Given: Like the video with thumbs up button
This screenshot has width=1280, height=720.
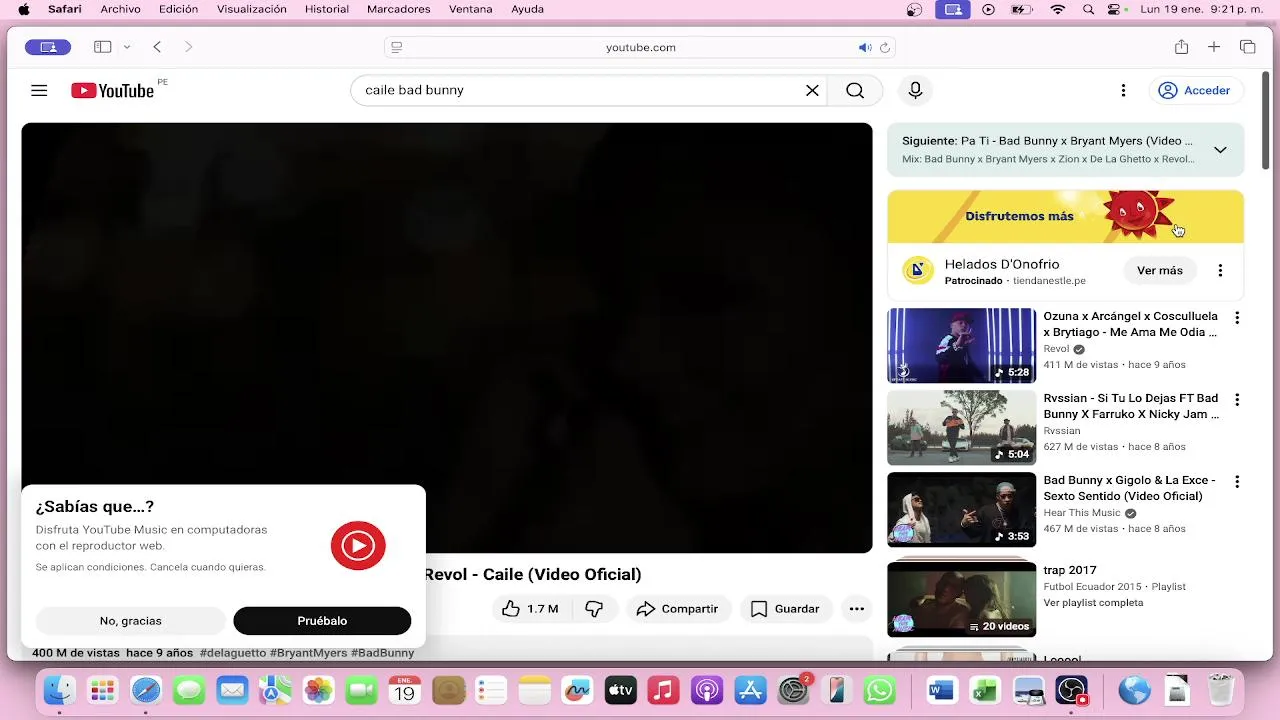Looking at the screenshot, I should point(530,609).
